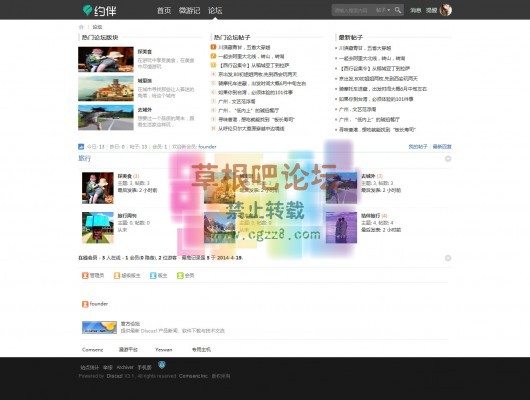Open purple couple forum thumbnail
The width and height of the screenshot is (530, 400).
pos(341,228)
